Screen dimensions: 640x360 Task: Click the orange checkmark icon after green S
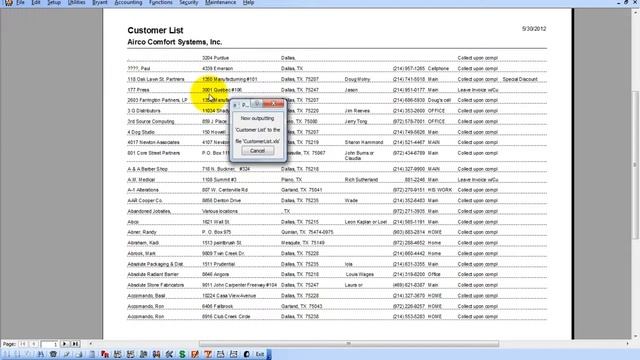tap(195, 354)
